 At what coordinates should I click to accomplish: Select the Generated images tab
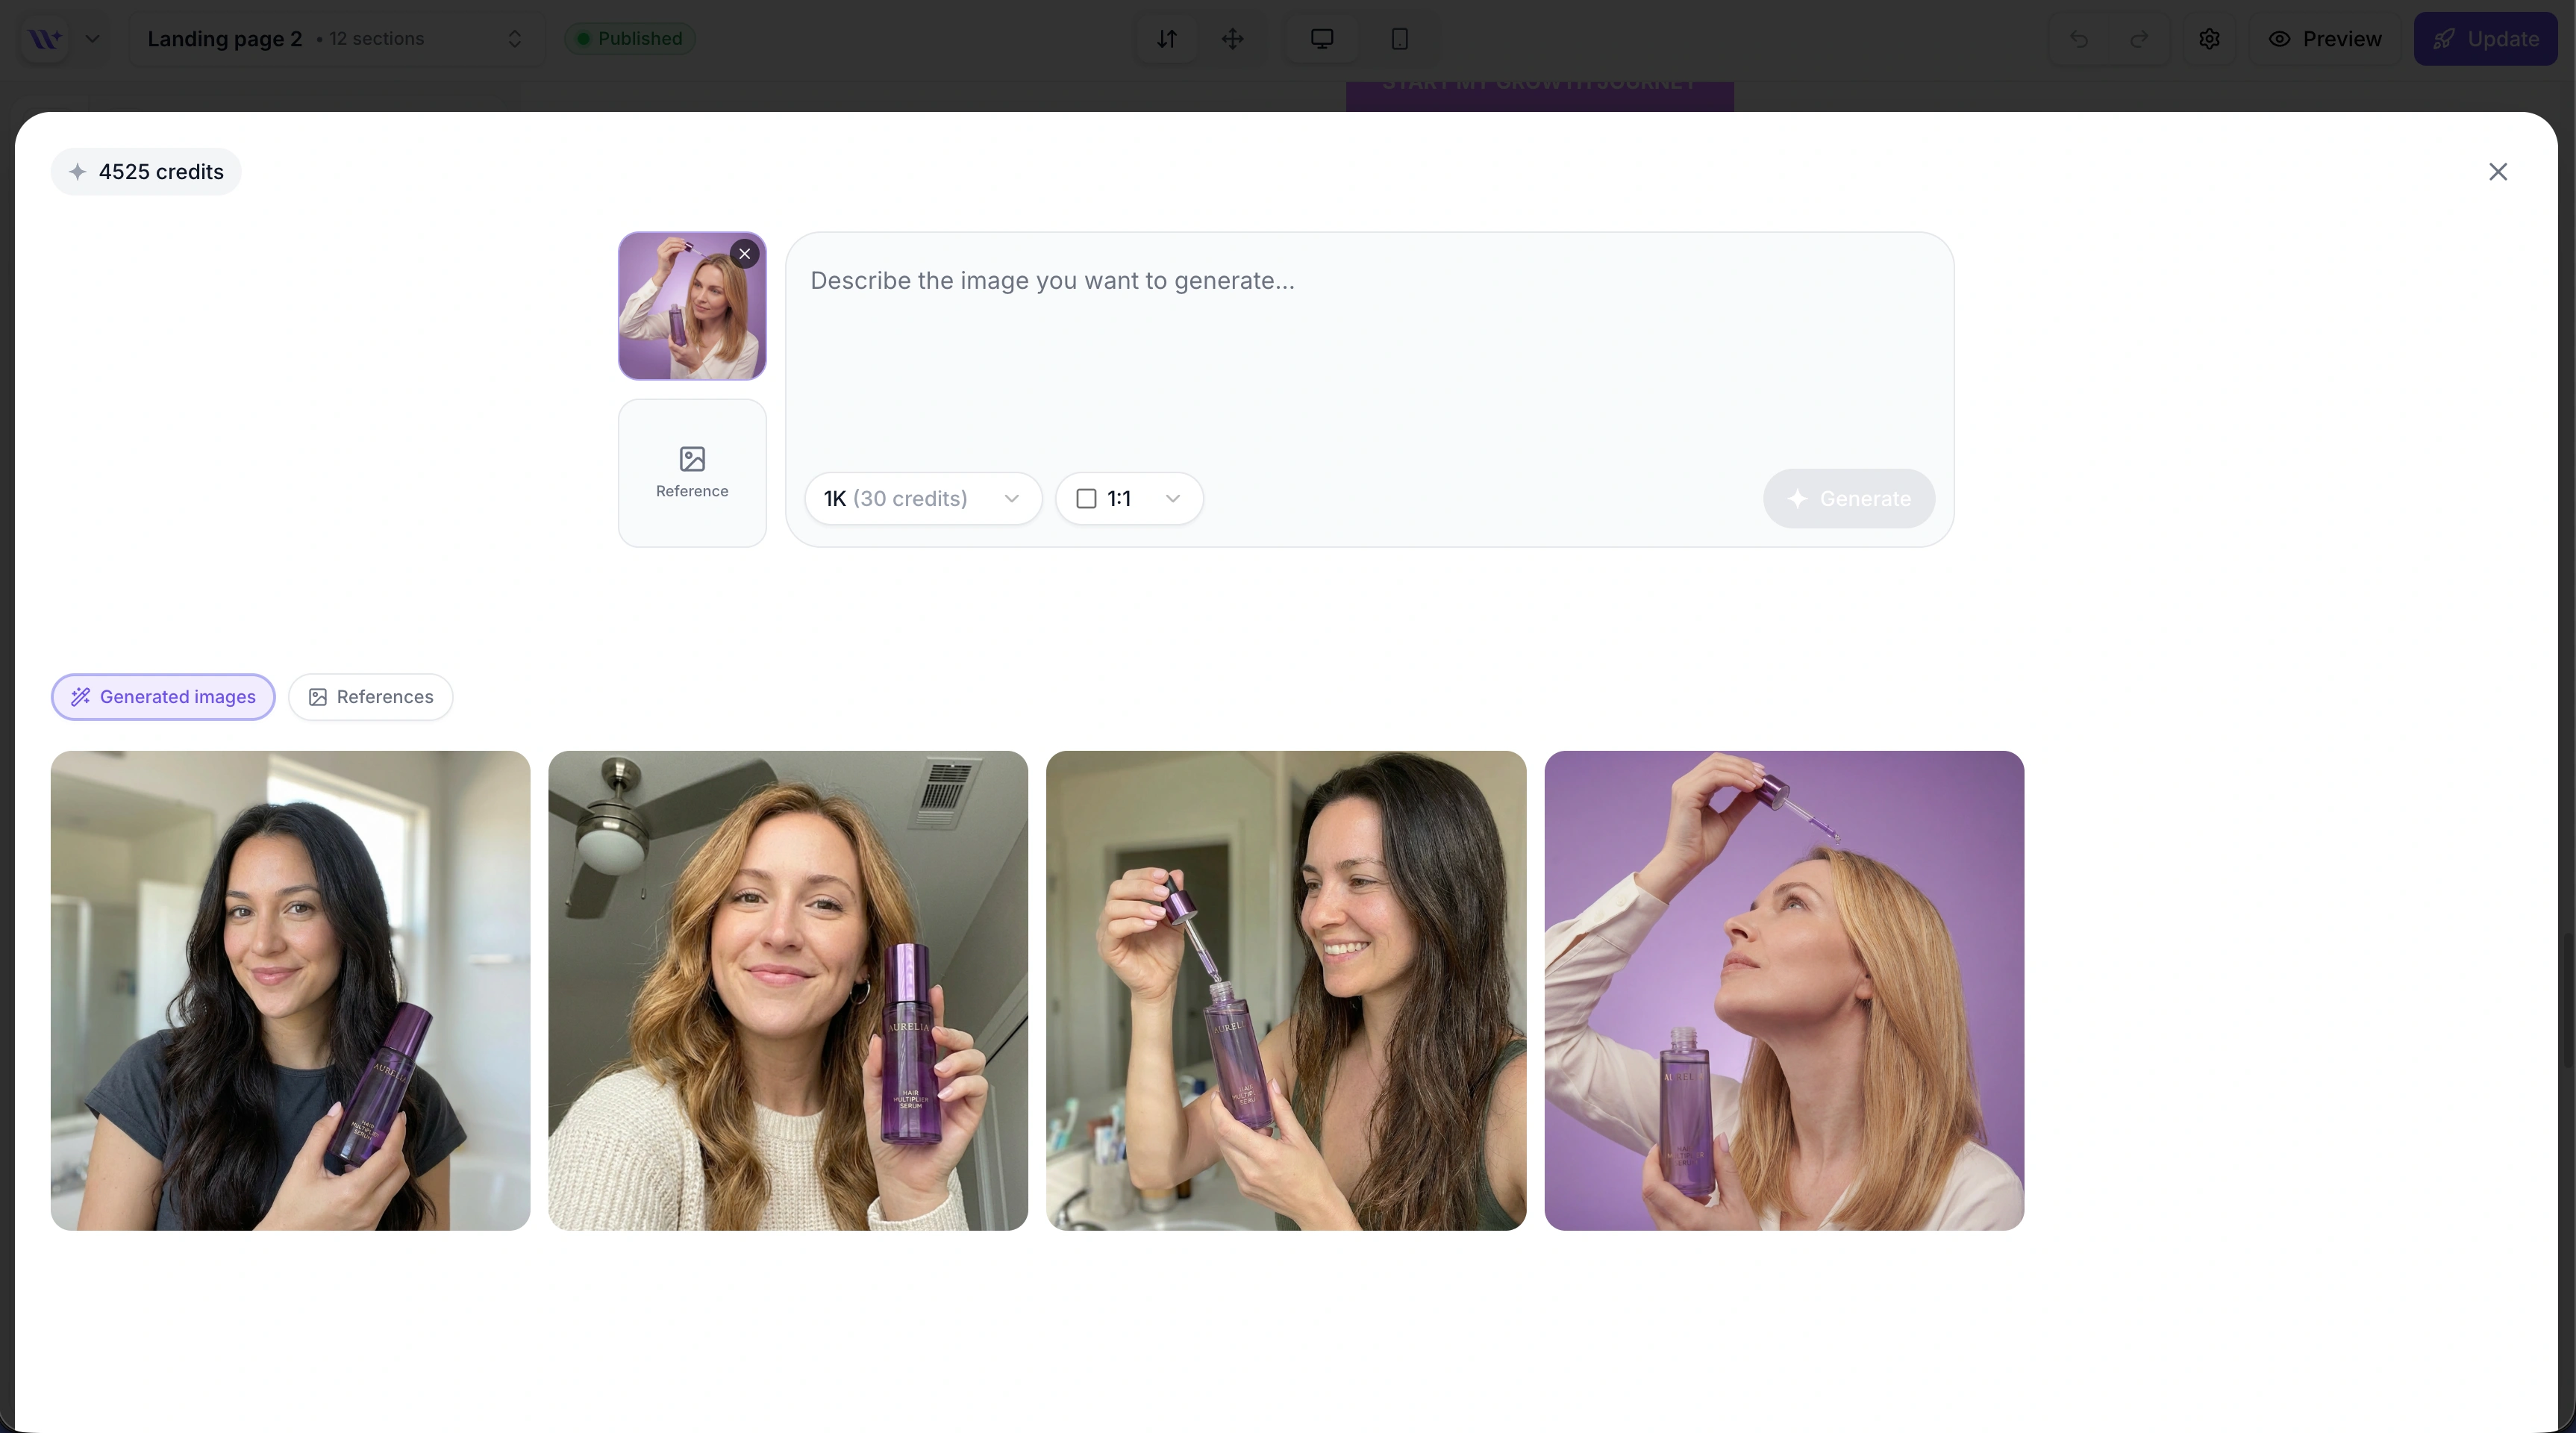point(163,697)
